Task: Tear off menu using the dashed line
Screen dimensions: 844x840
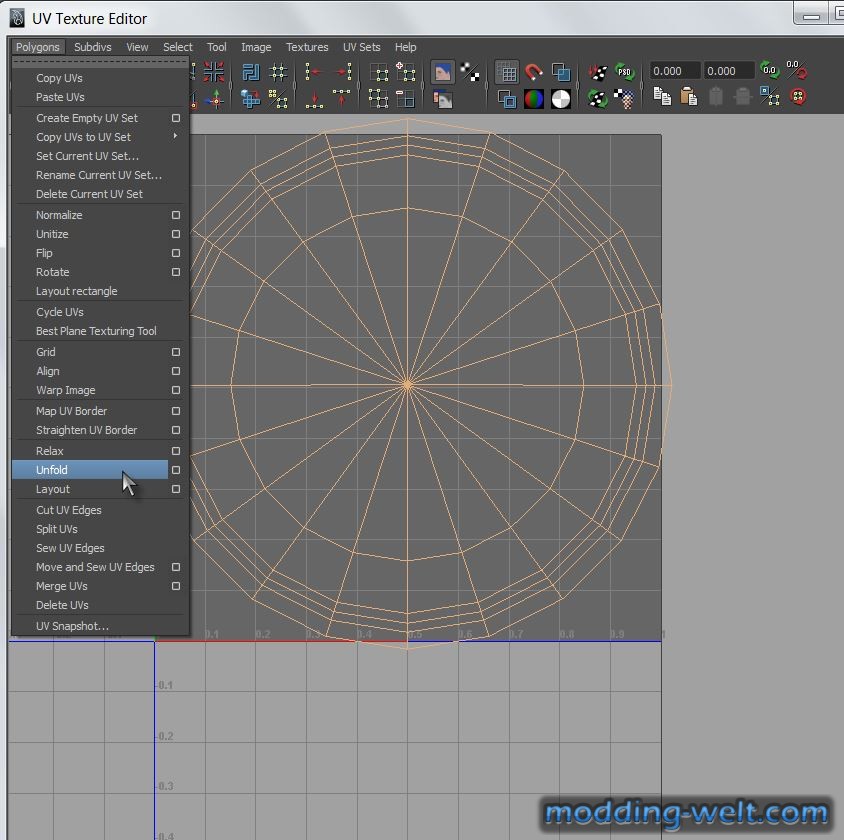Action: (101, 61)
